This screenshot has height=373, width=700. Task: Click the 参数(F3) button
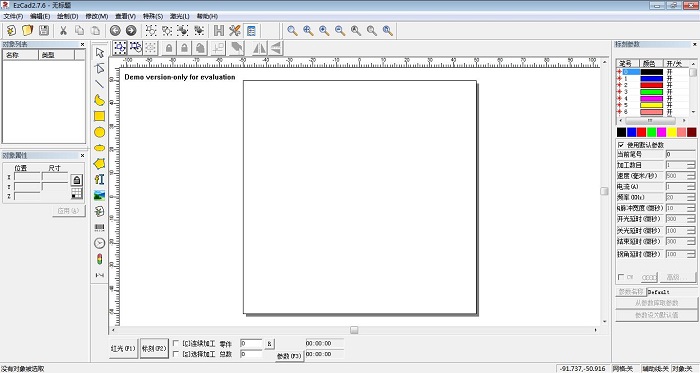pos(289,356)
